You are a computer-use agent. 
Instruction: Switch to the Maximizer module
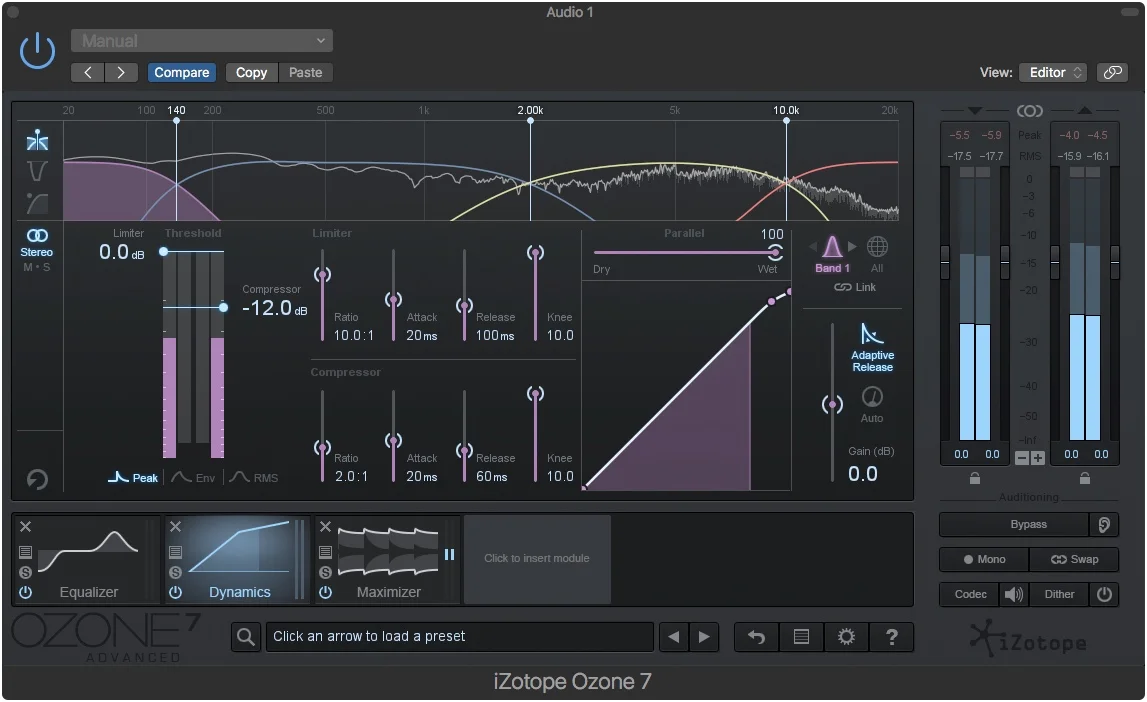pos(390,560)
